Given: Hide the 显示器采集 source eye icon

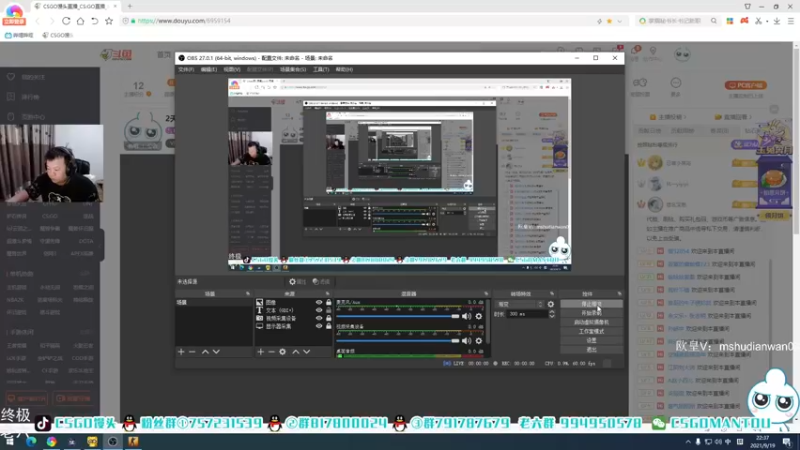Looking at the screenshot, I should coord(319,326).
